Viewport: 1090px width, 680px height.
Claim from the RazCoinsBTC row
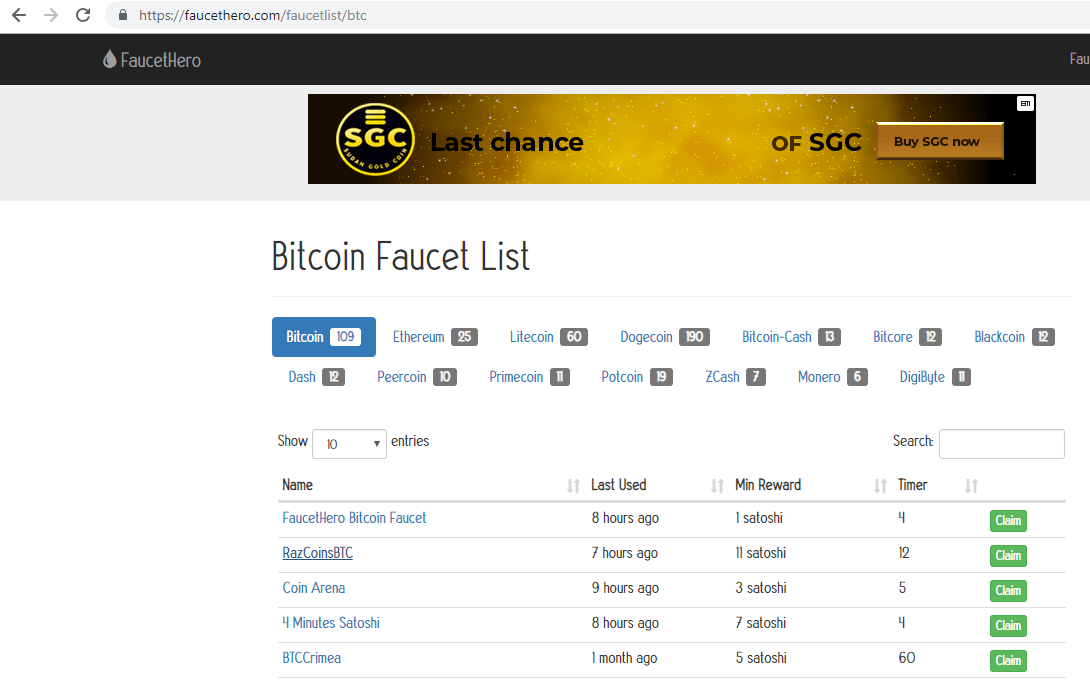(1008, 556)
